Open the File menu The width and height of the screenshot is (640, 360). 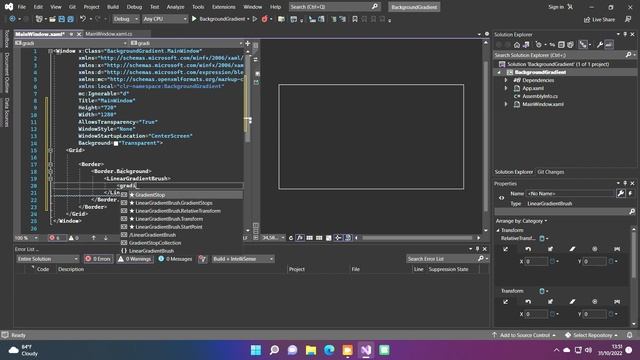tap(22, 7)
